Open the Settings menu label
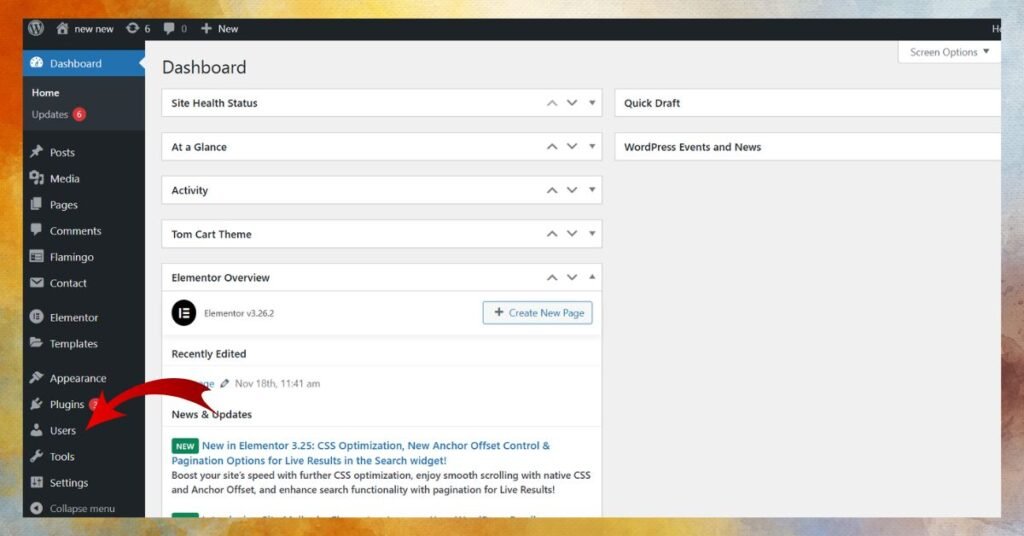The image size is (1024, 536). click(69, 482)
